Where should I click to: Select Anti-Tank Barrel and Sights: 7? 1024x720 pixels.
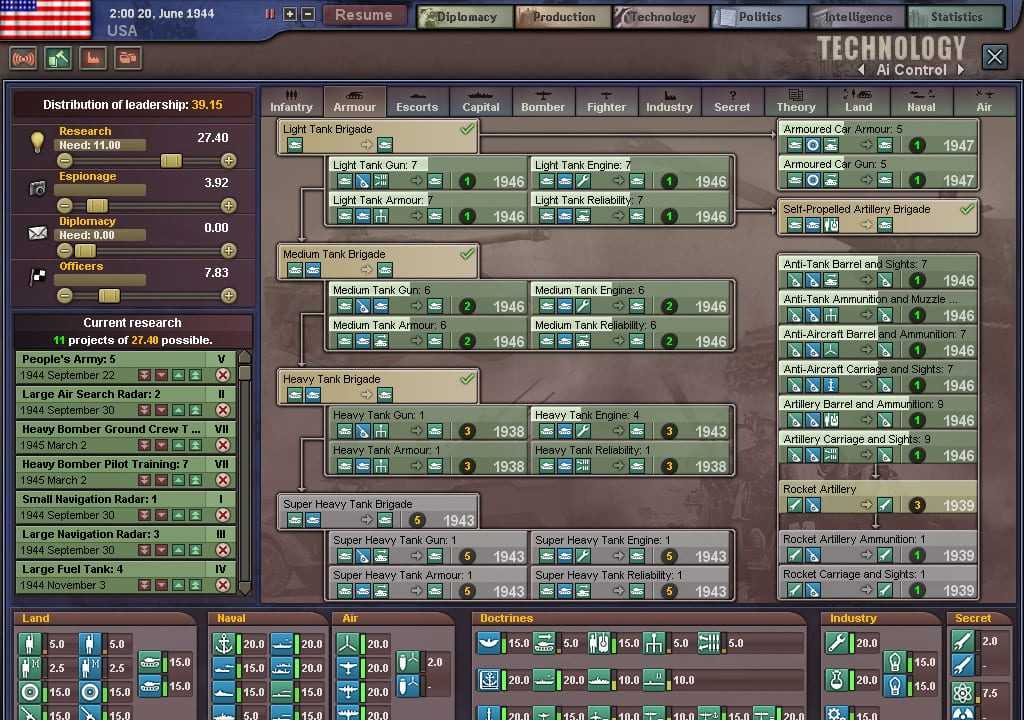(x=878, y=272)
